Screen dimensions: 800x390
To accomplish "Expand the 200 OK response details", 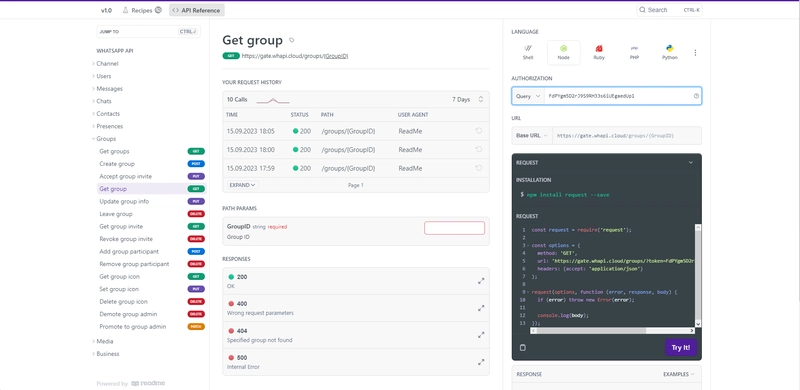I will [481, 281].
